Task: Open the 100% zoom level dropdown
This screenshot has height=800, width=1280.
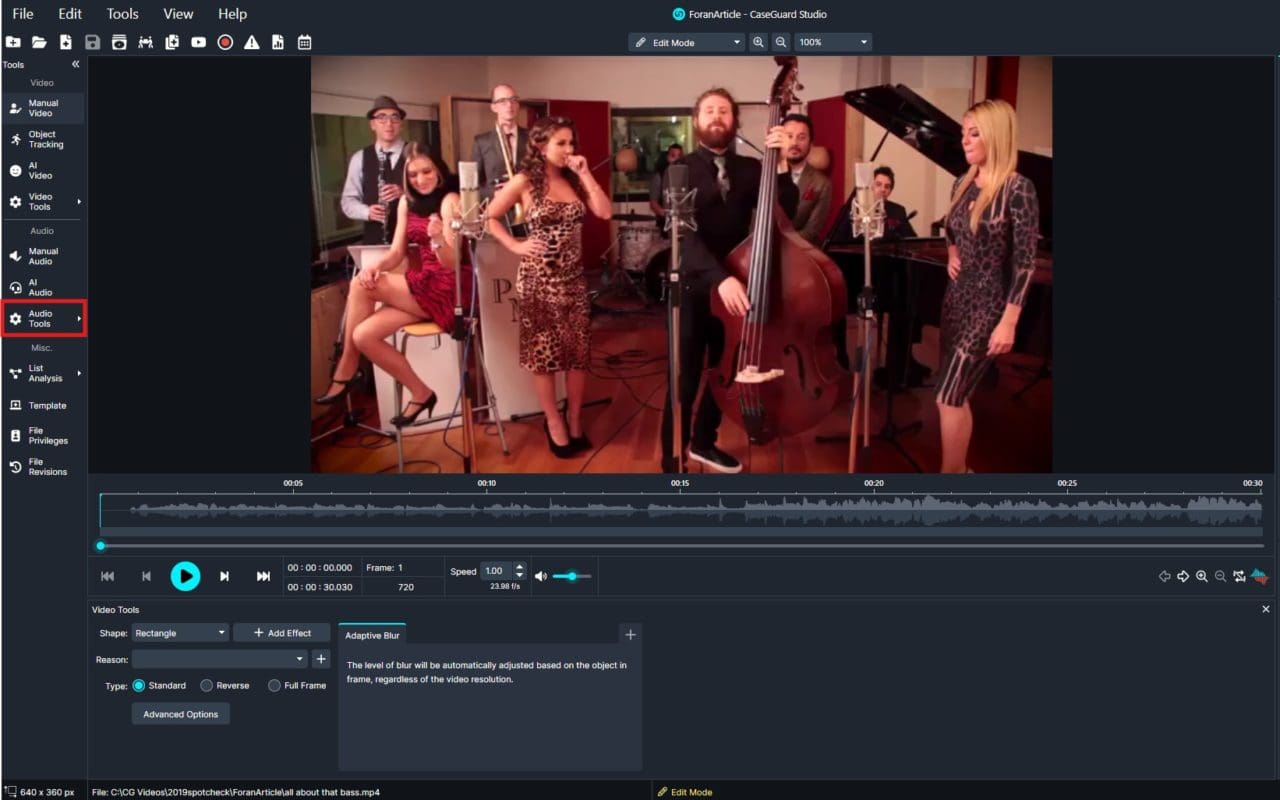Action: 833,42
